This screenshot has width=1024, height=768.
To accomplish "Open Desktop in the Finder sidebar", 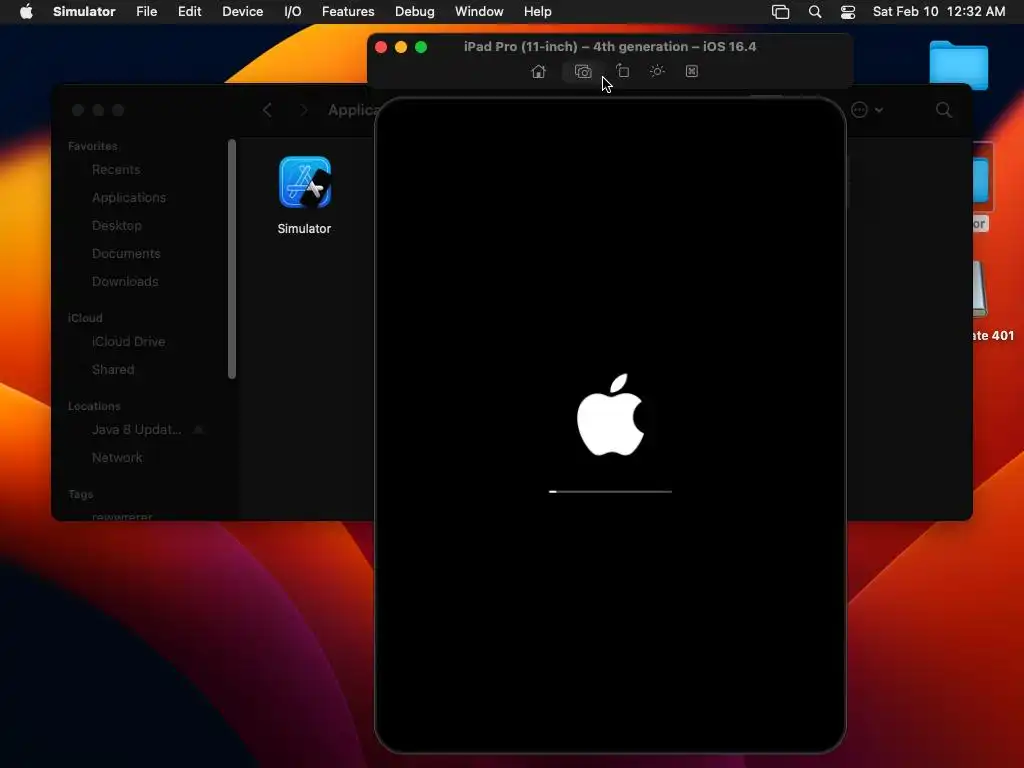I will pos(116,226).
